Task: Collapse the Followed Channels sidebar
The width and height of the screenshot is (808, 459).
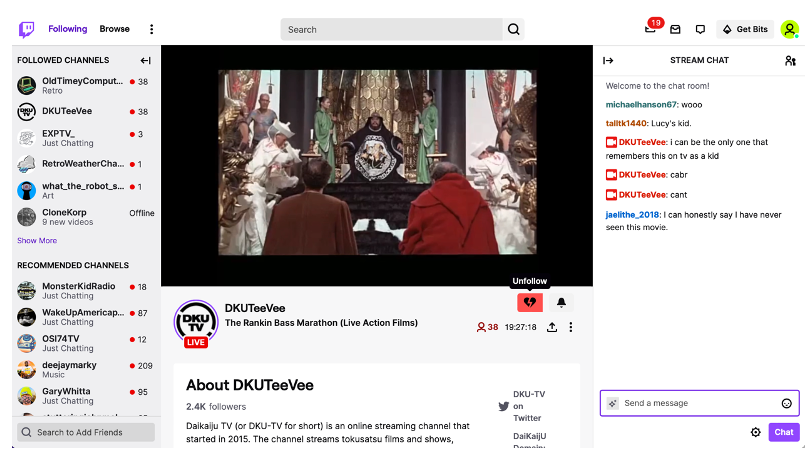Action: click(x=145, y=60)
